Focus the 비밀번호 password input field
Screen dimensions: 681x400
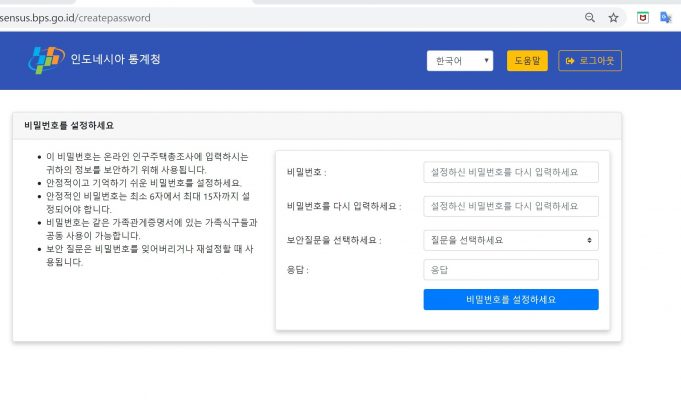[511, 173]
